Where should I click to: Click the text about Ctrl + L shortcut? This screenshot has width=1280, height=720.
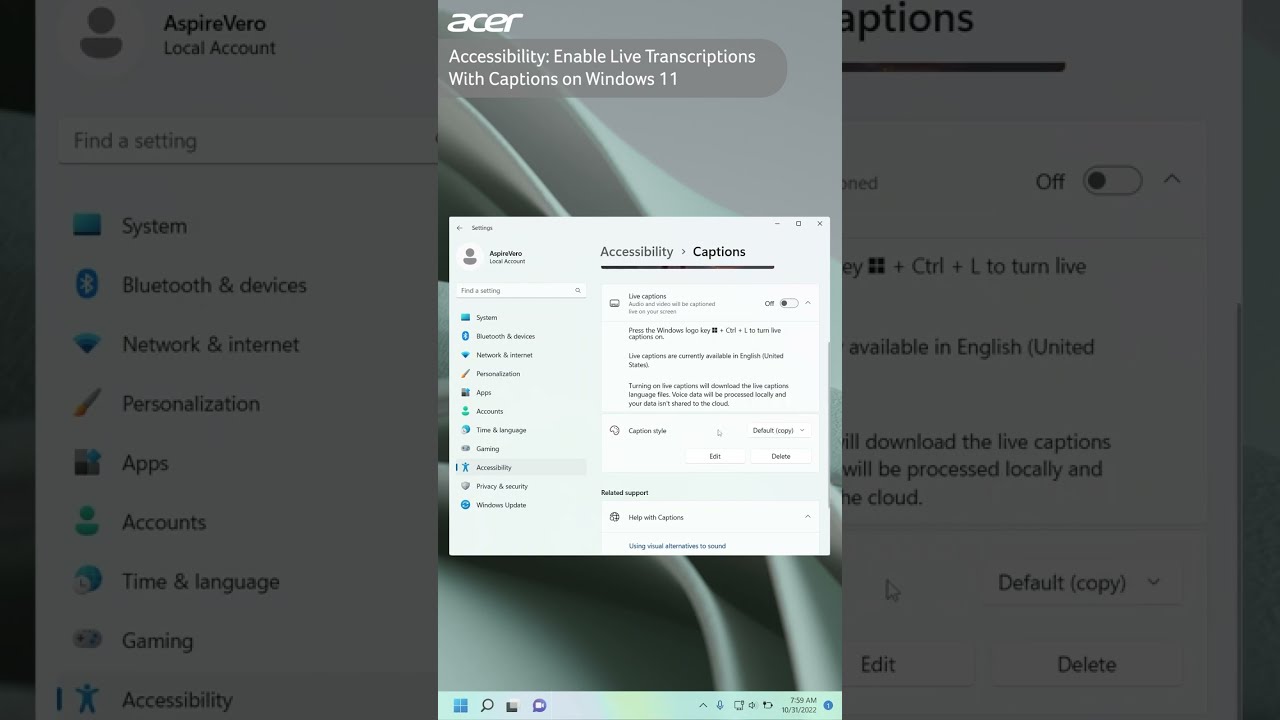tap(705, 333)
